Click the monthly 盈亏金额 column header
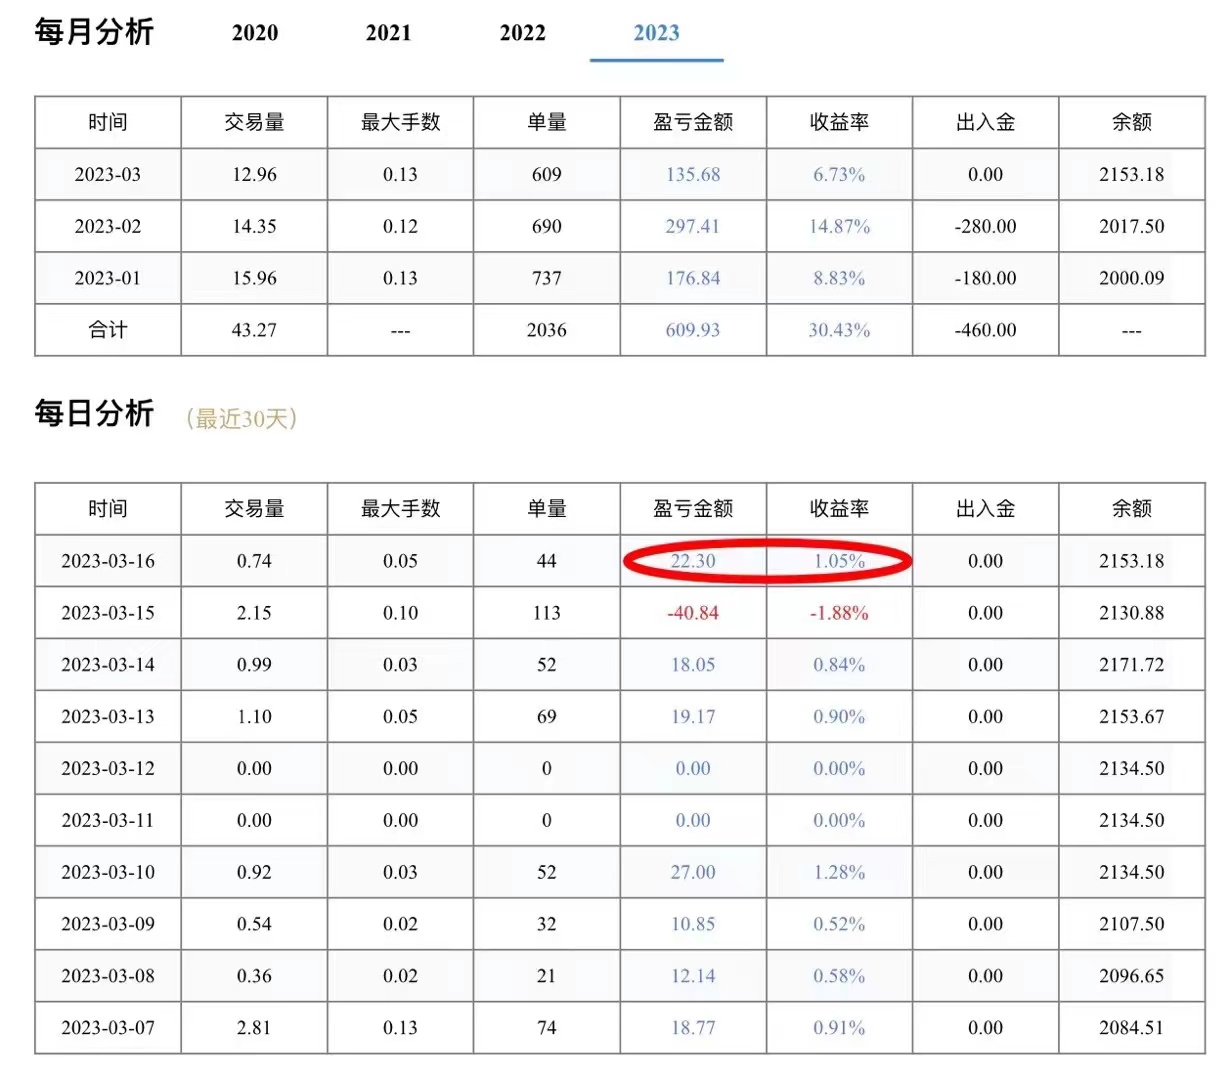 point(692,122)
